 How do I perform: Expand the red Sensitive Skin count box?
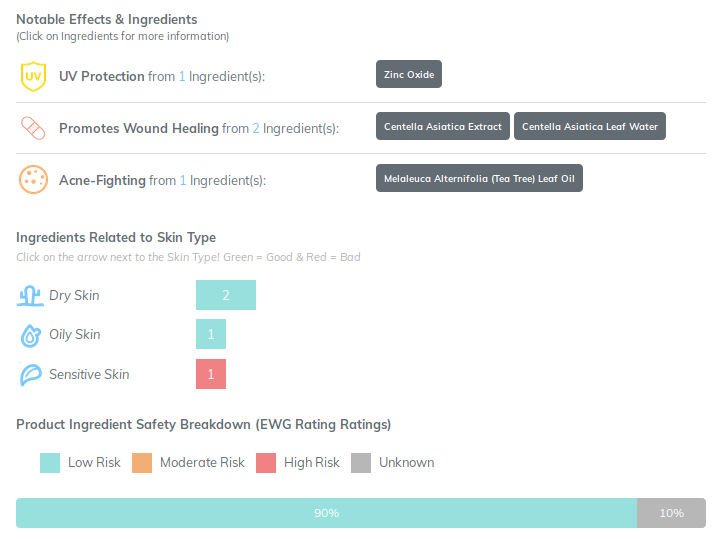(x=211, y=374)
